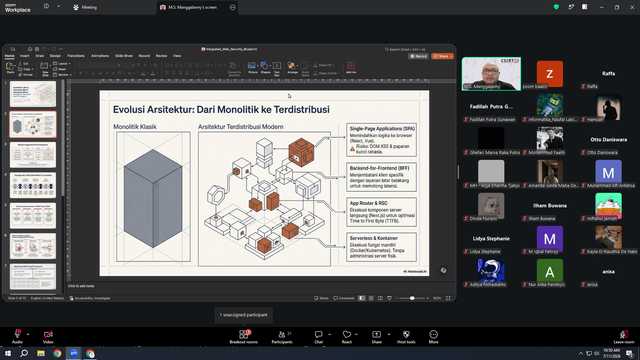Start slideshow from status bar icon
Viewport: 640px width, 360px height.
point(389,298)
